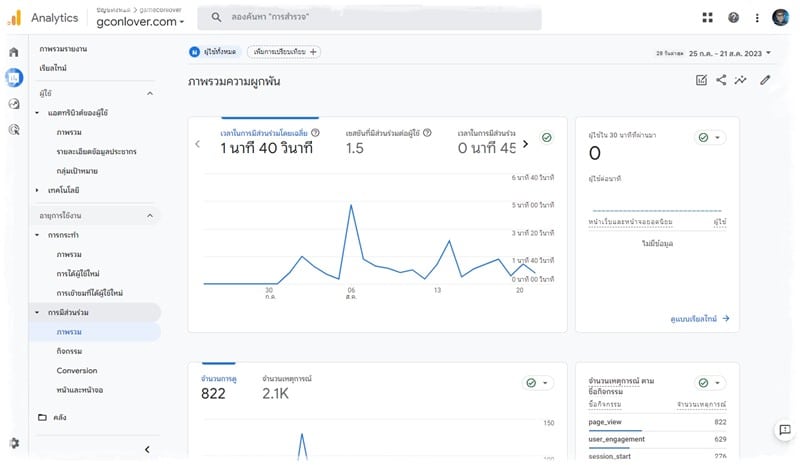Click the Library folder icon
The height and width of the screenshot is (465, 800).
tap(42, 417)
